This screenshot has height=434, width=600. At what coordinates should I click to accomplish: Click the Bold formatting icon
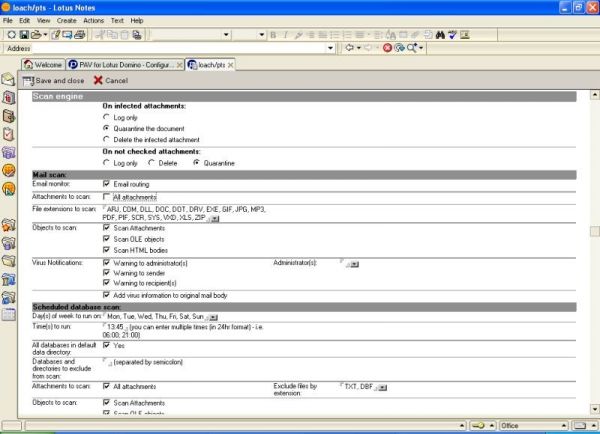pyautogui.click(x=274, y=34)
